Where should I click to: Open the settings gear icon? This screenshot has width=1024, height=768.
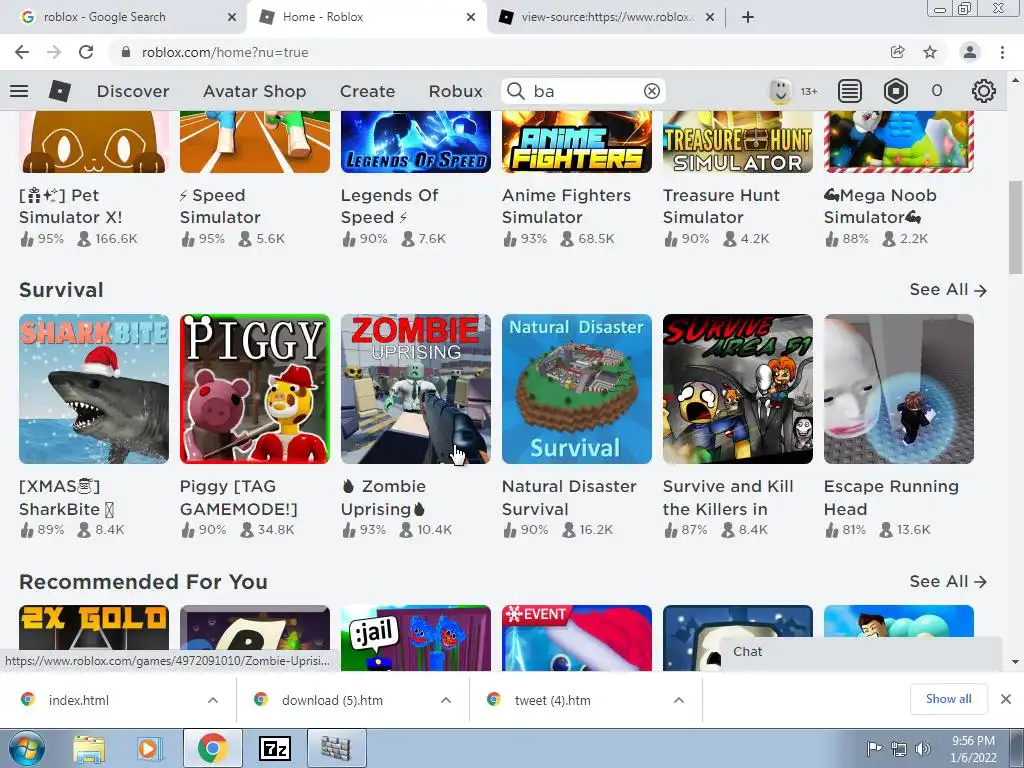coord(984,91)
